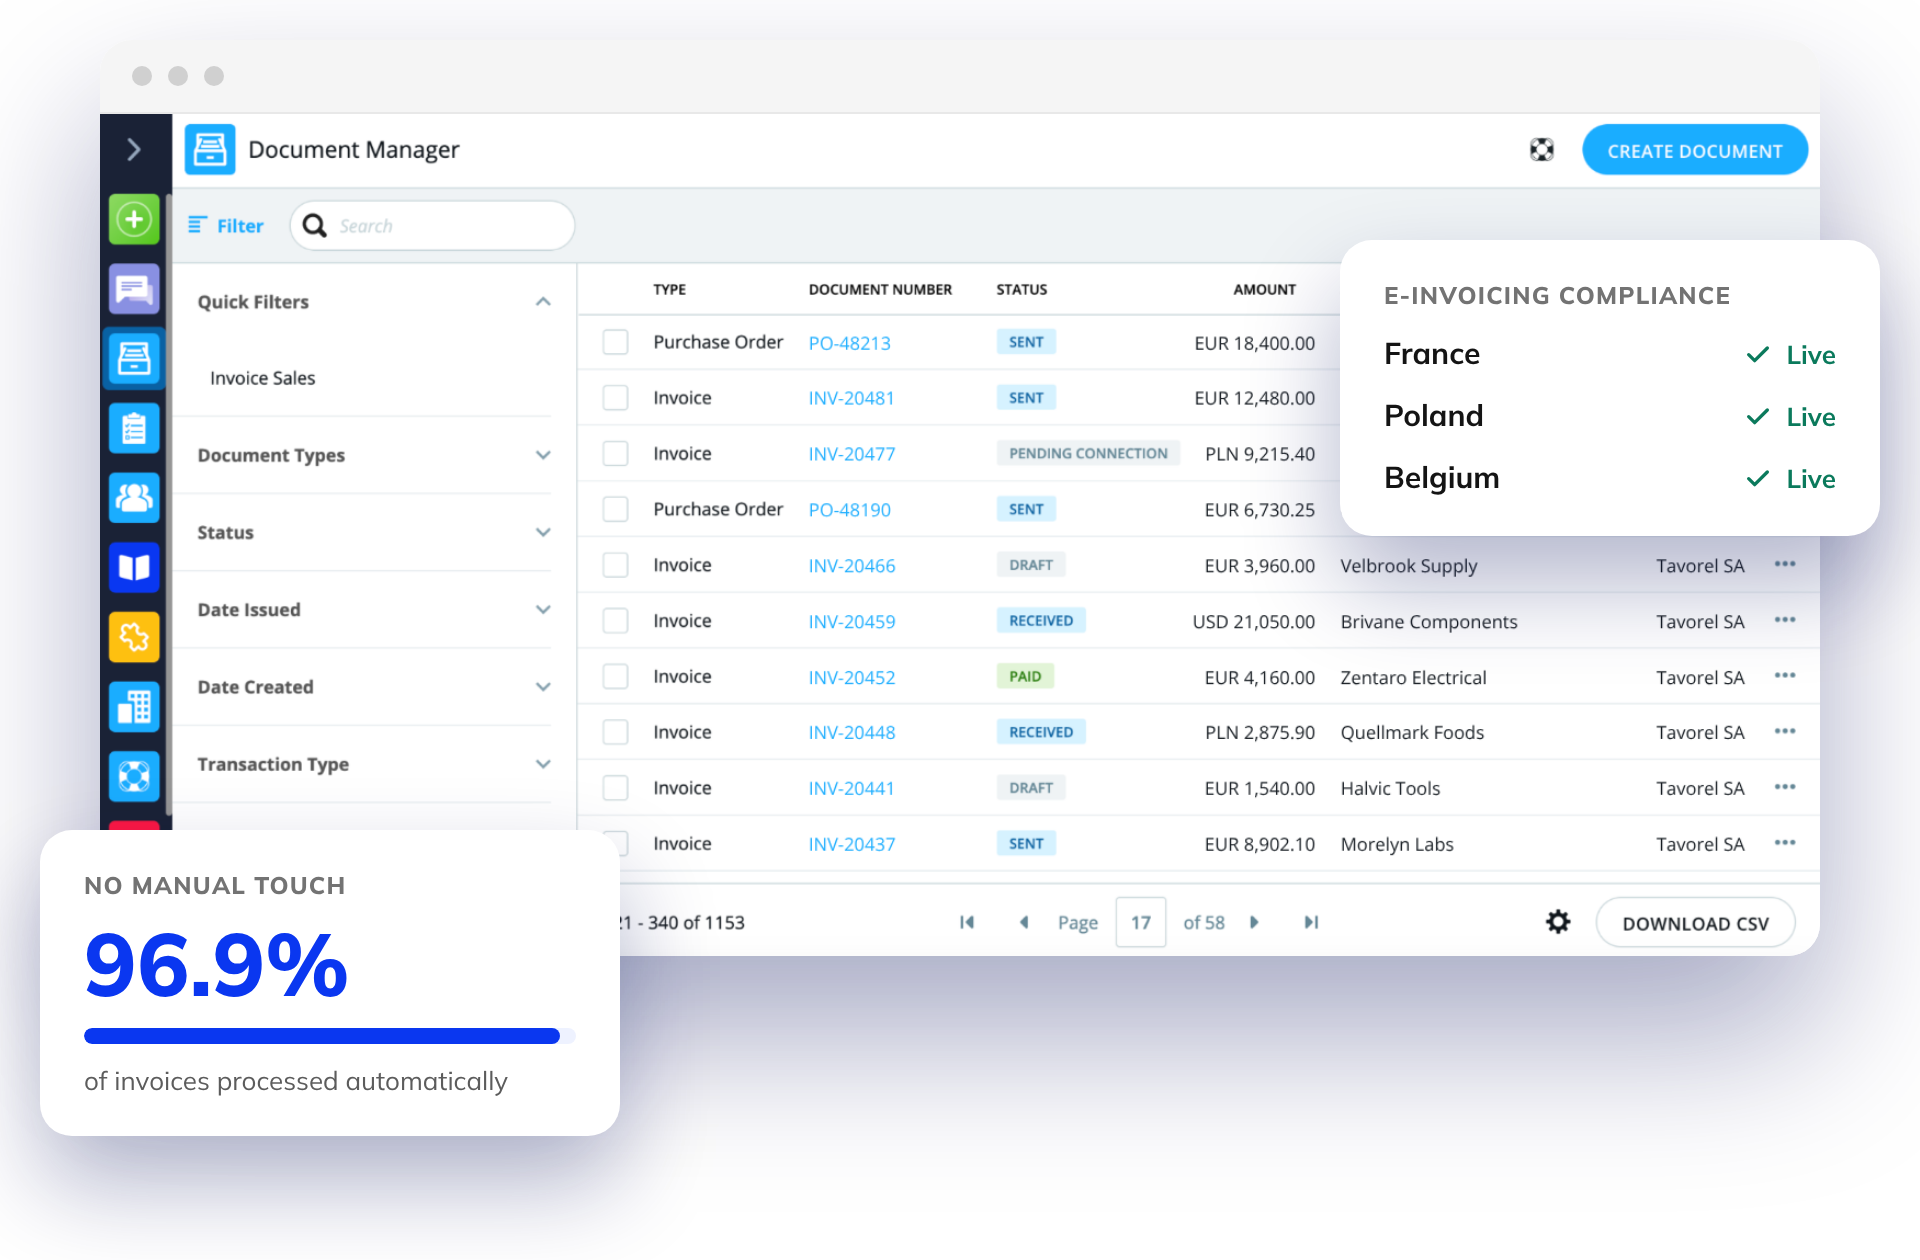Go to the first page of results
This screenshot has height=1260, width=1920.
point(966,922)
